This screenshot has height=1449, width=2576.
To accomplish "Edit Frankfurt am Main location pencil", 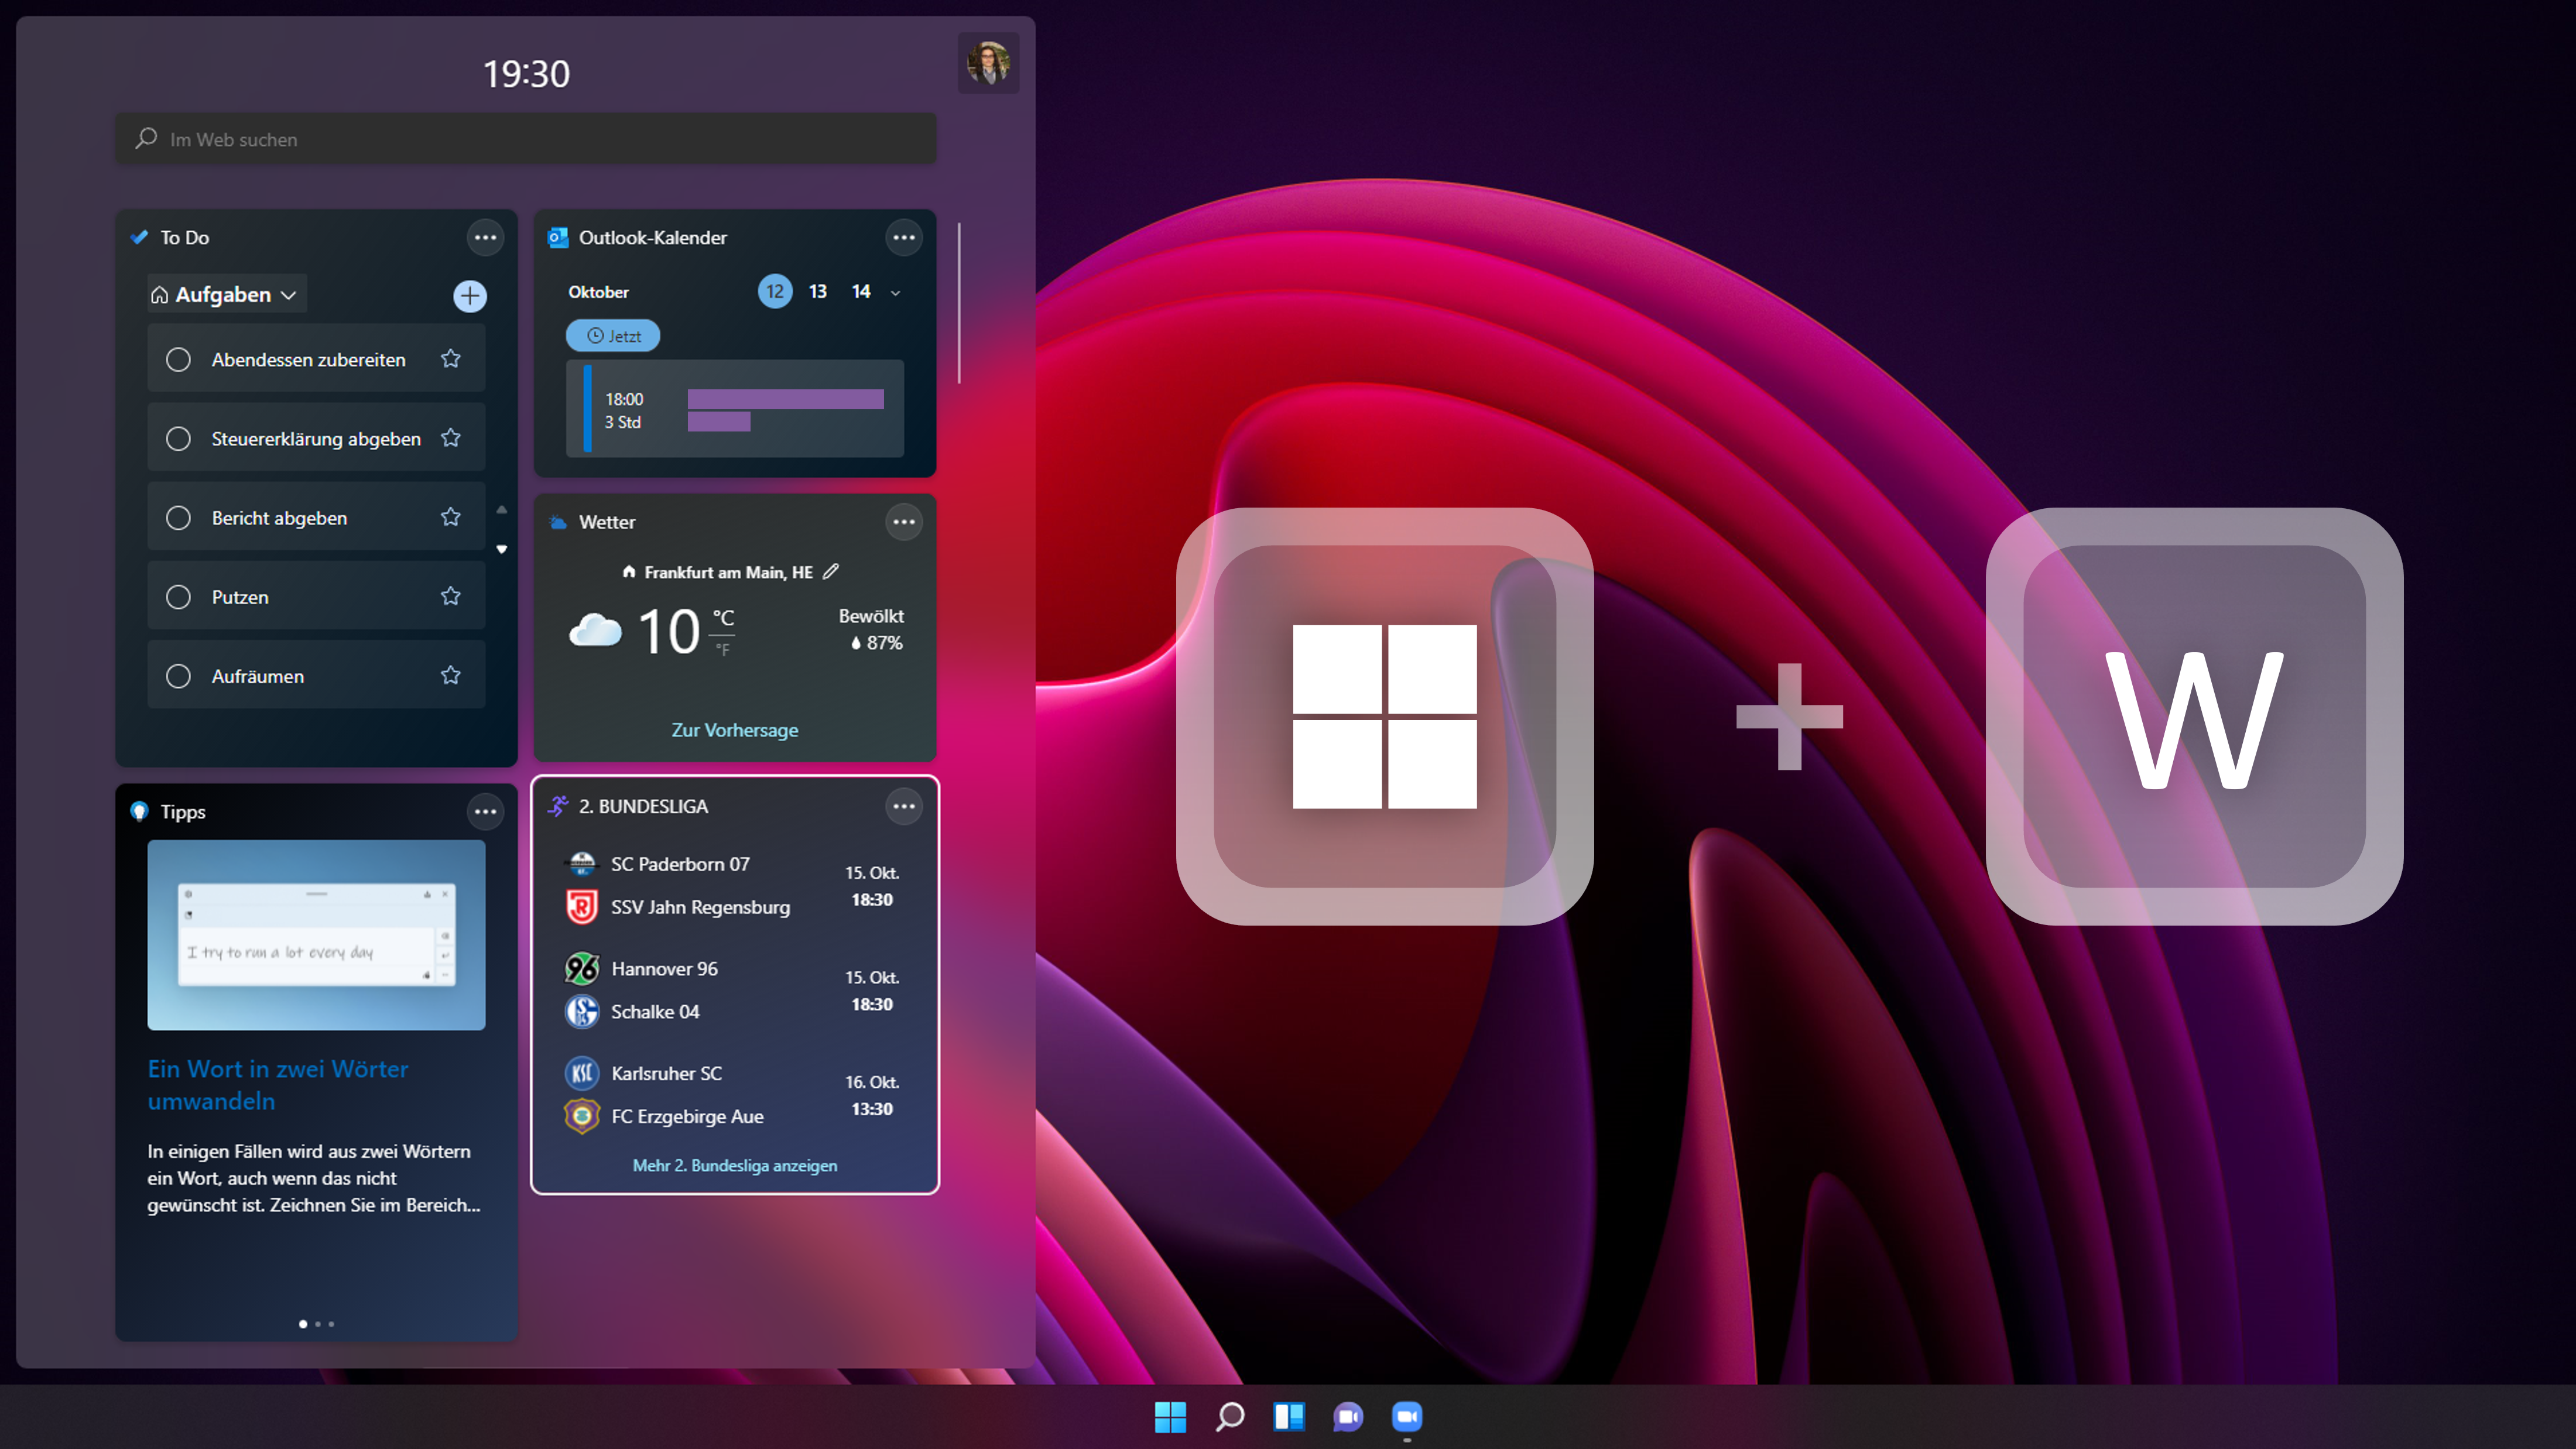I will click(x=830, y=572).
